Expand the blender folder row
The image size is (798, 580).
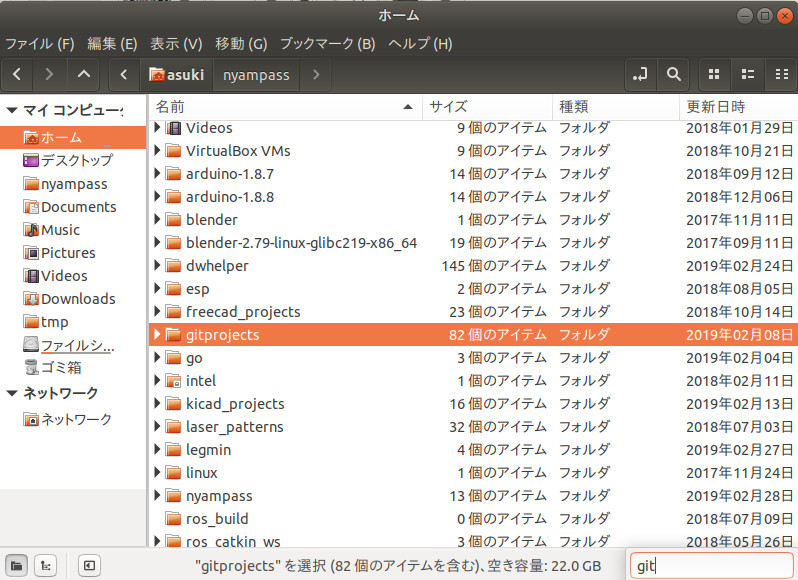click(157, 219)
